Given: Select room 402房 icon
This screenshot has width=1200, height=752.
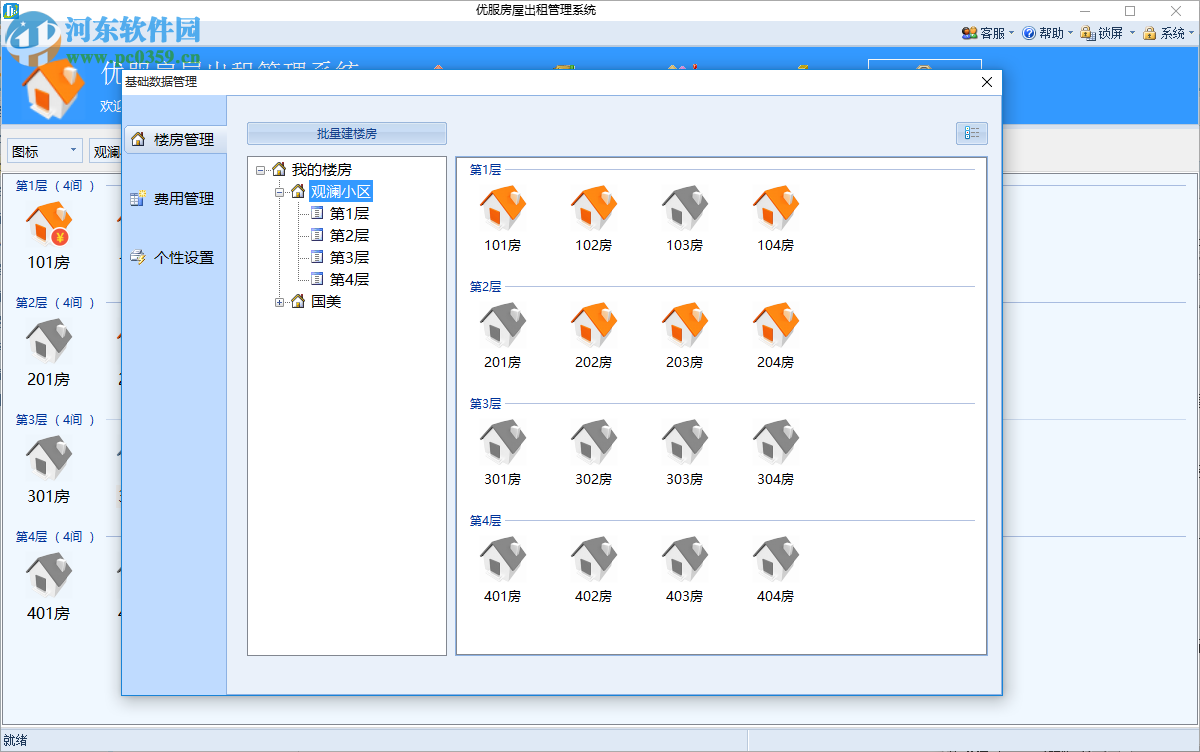Looking at the screenshot, I should (x=594, y=560).
